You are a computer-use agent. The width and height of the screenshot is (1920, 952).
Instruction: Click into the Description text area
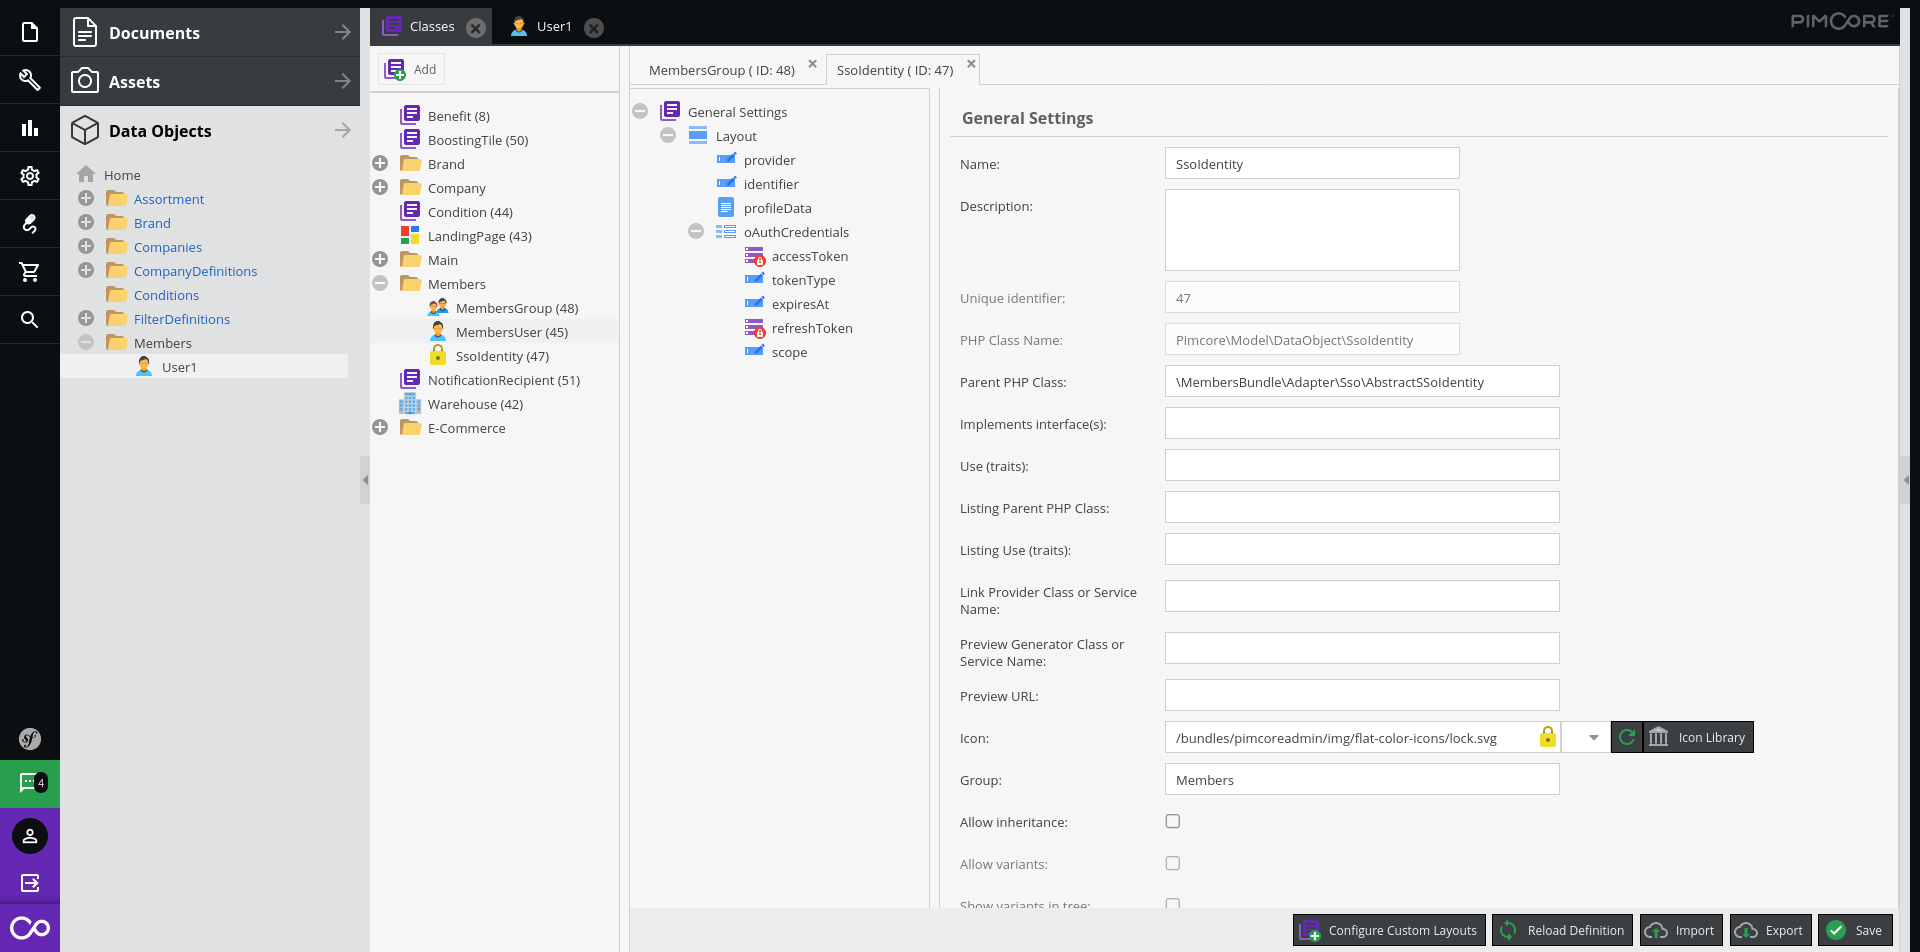coord(1311,230)
